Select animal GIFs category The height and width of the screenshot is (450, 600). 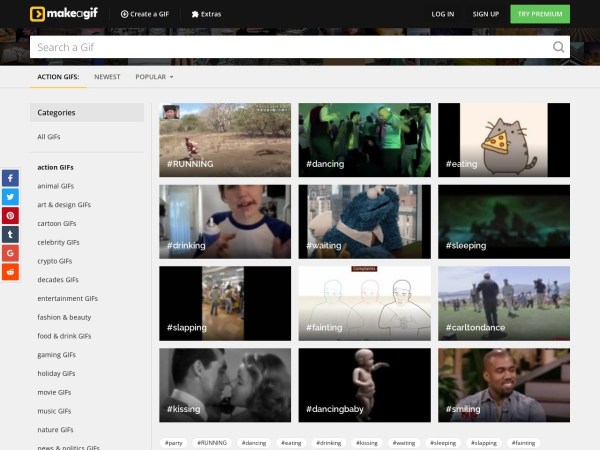(56, 186)
